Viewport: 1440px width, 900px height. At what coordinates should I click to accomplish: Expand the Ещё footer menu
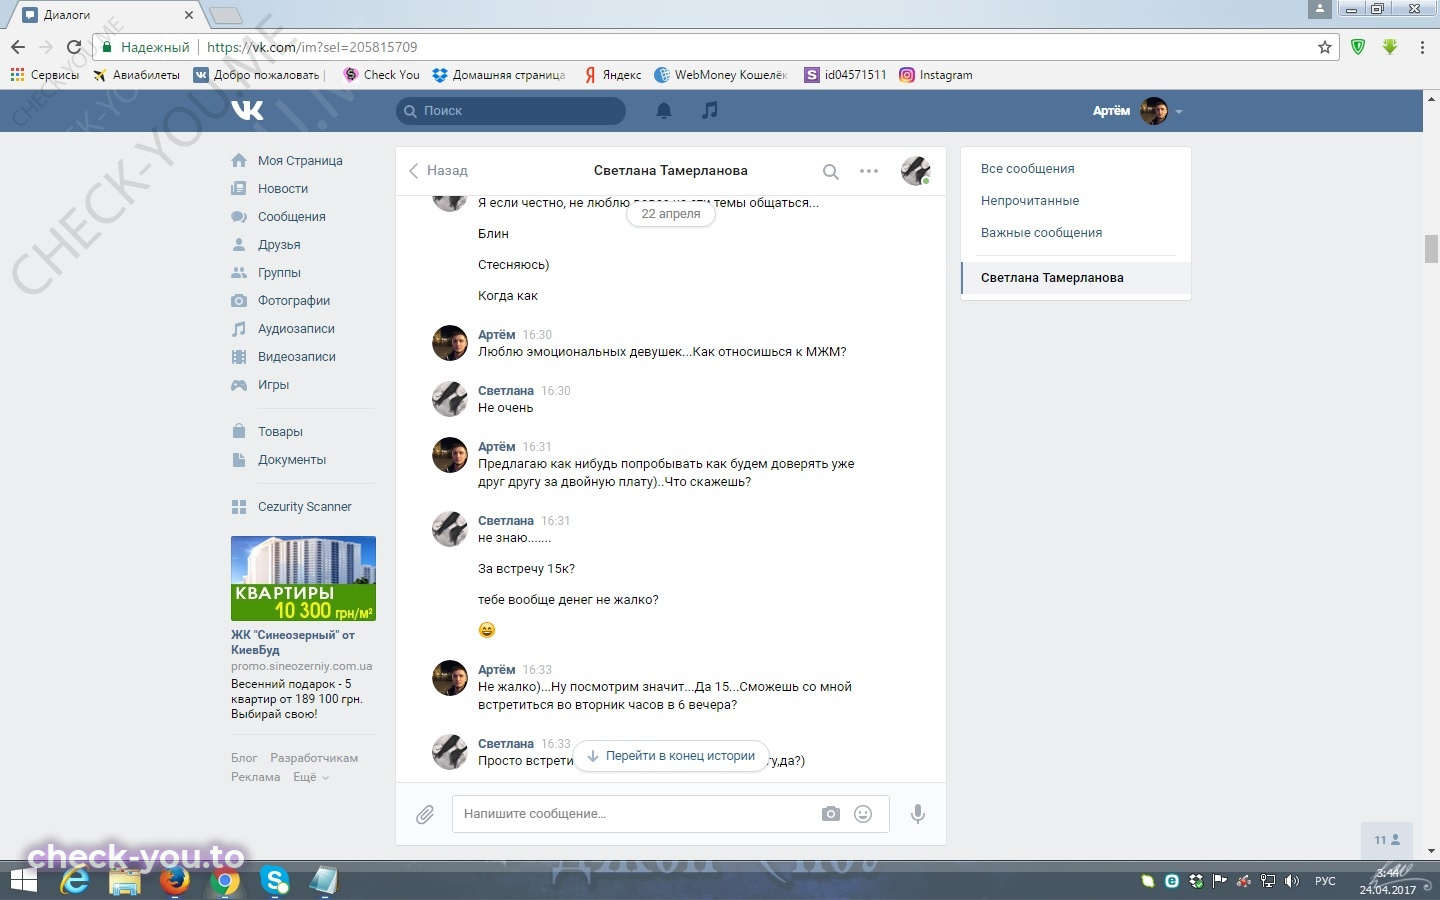[x=310, y=777]
